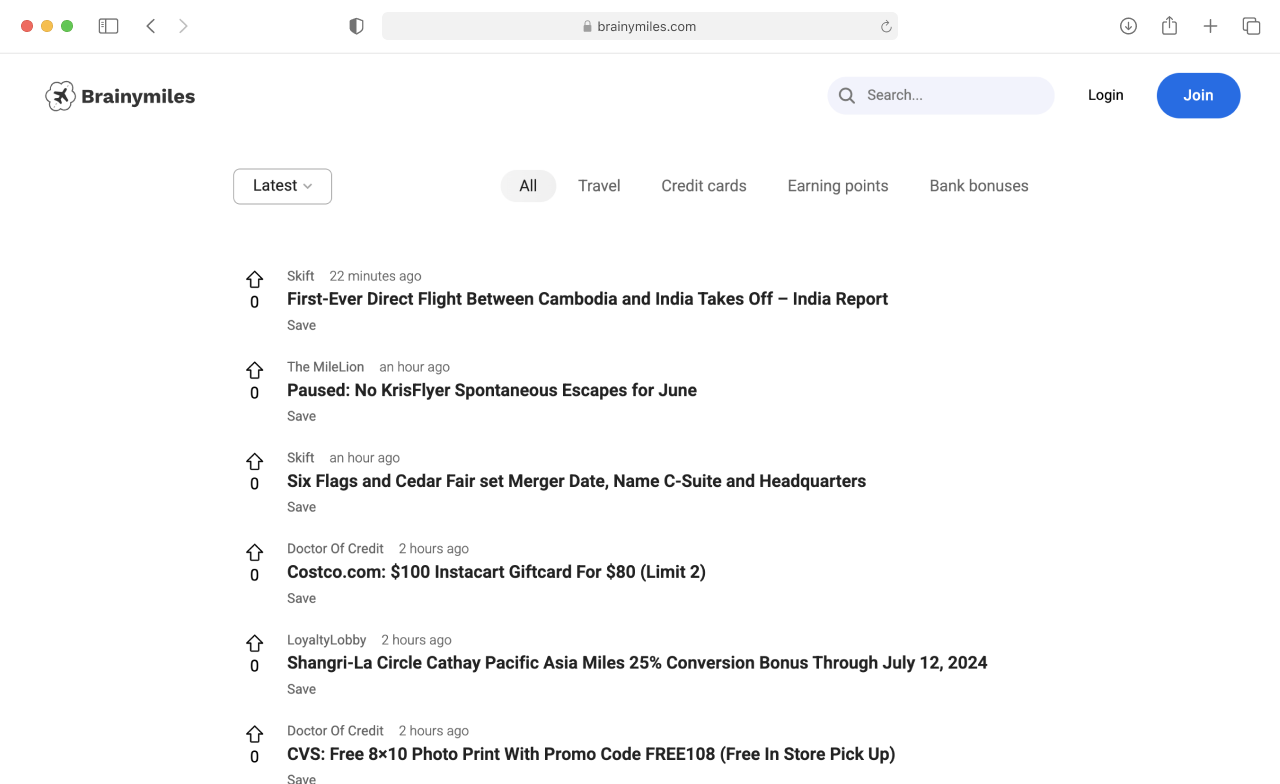Go forward with Safari forward arrow
Image resolution: width=1280 pixels, height=784 pixels.
tap(183, 26)
